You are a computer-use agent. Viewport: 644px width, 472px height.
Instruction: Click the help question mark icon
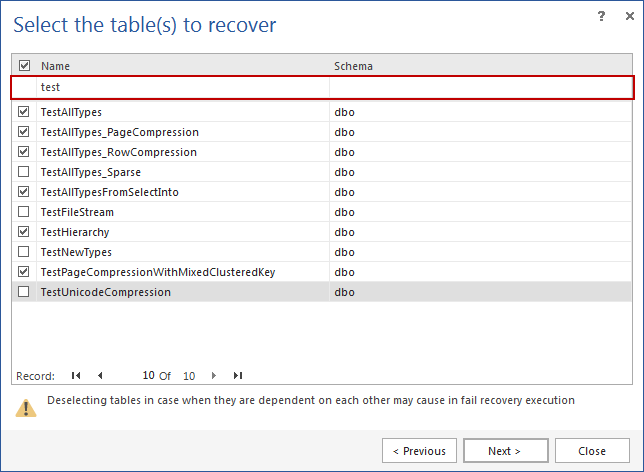tap(601, 16)
